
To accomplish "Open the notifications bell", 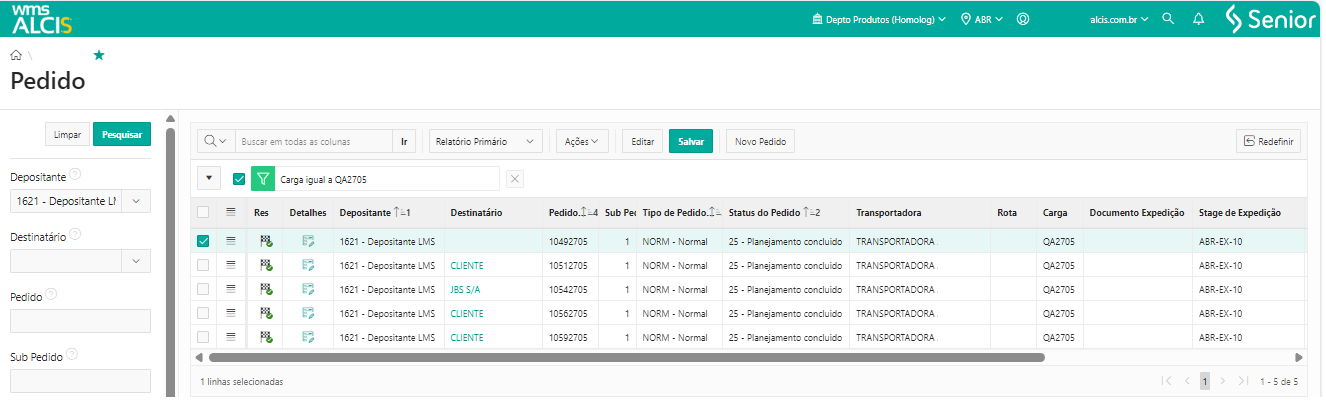I will pyautogui.click(x=1198, y=19).
